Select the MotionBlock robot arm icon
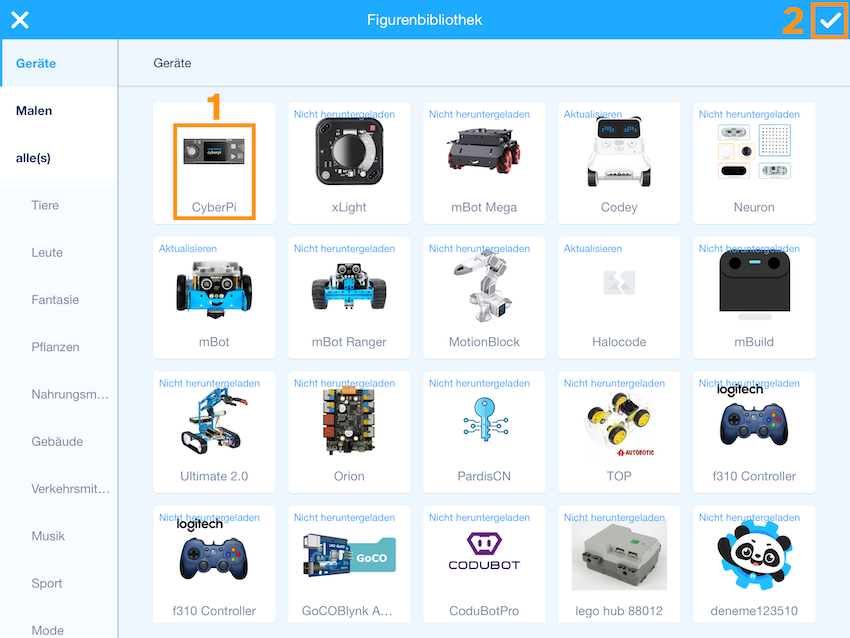Screen dimensions: 850x638 (x=484, y=286)
